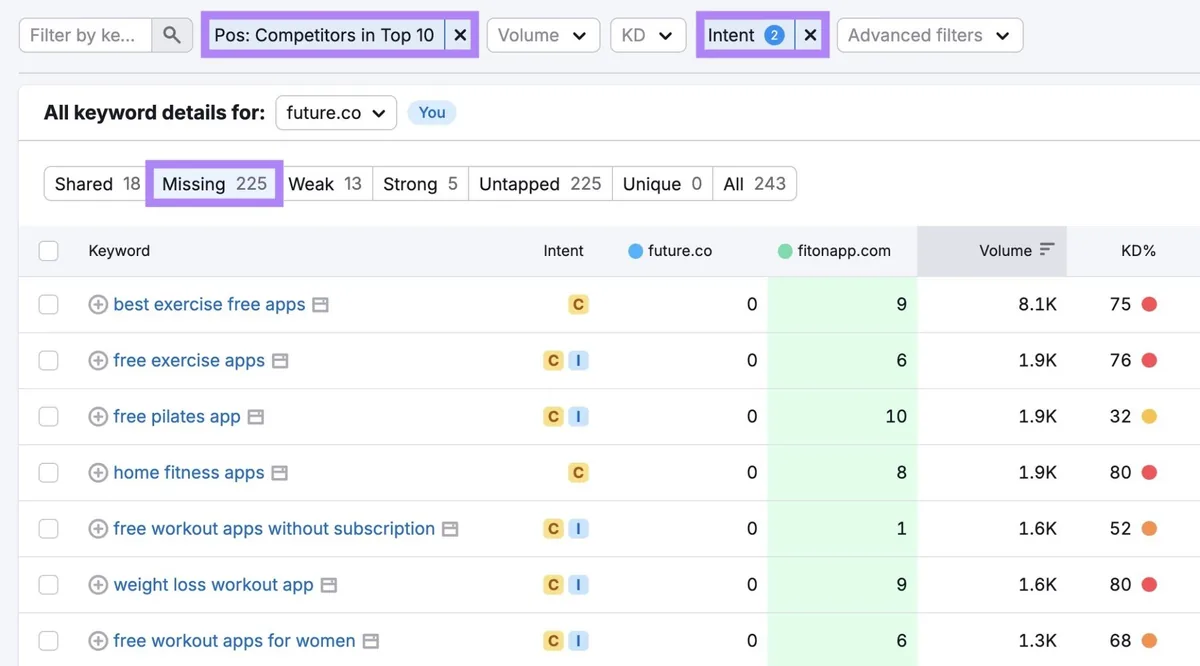Add 'best exercise free apps' via plus icon
The width and height of the screenshot is (1200, 666).
[98, 305]
